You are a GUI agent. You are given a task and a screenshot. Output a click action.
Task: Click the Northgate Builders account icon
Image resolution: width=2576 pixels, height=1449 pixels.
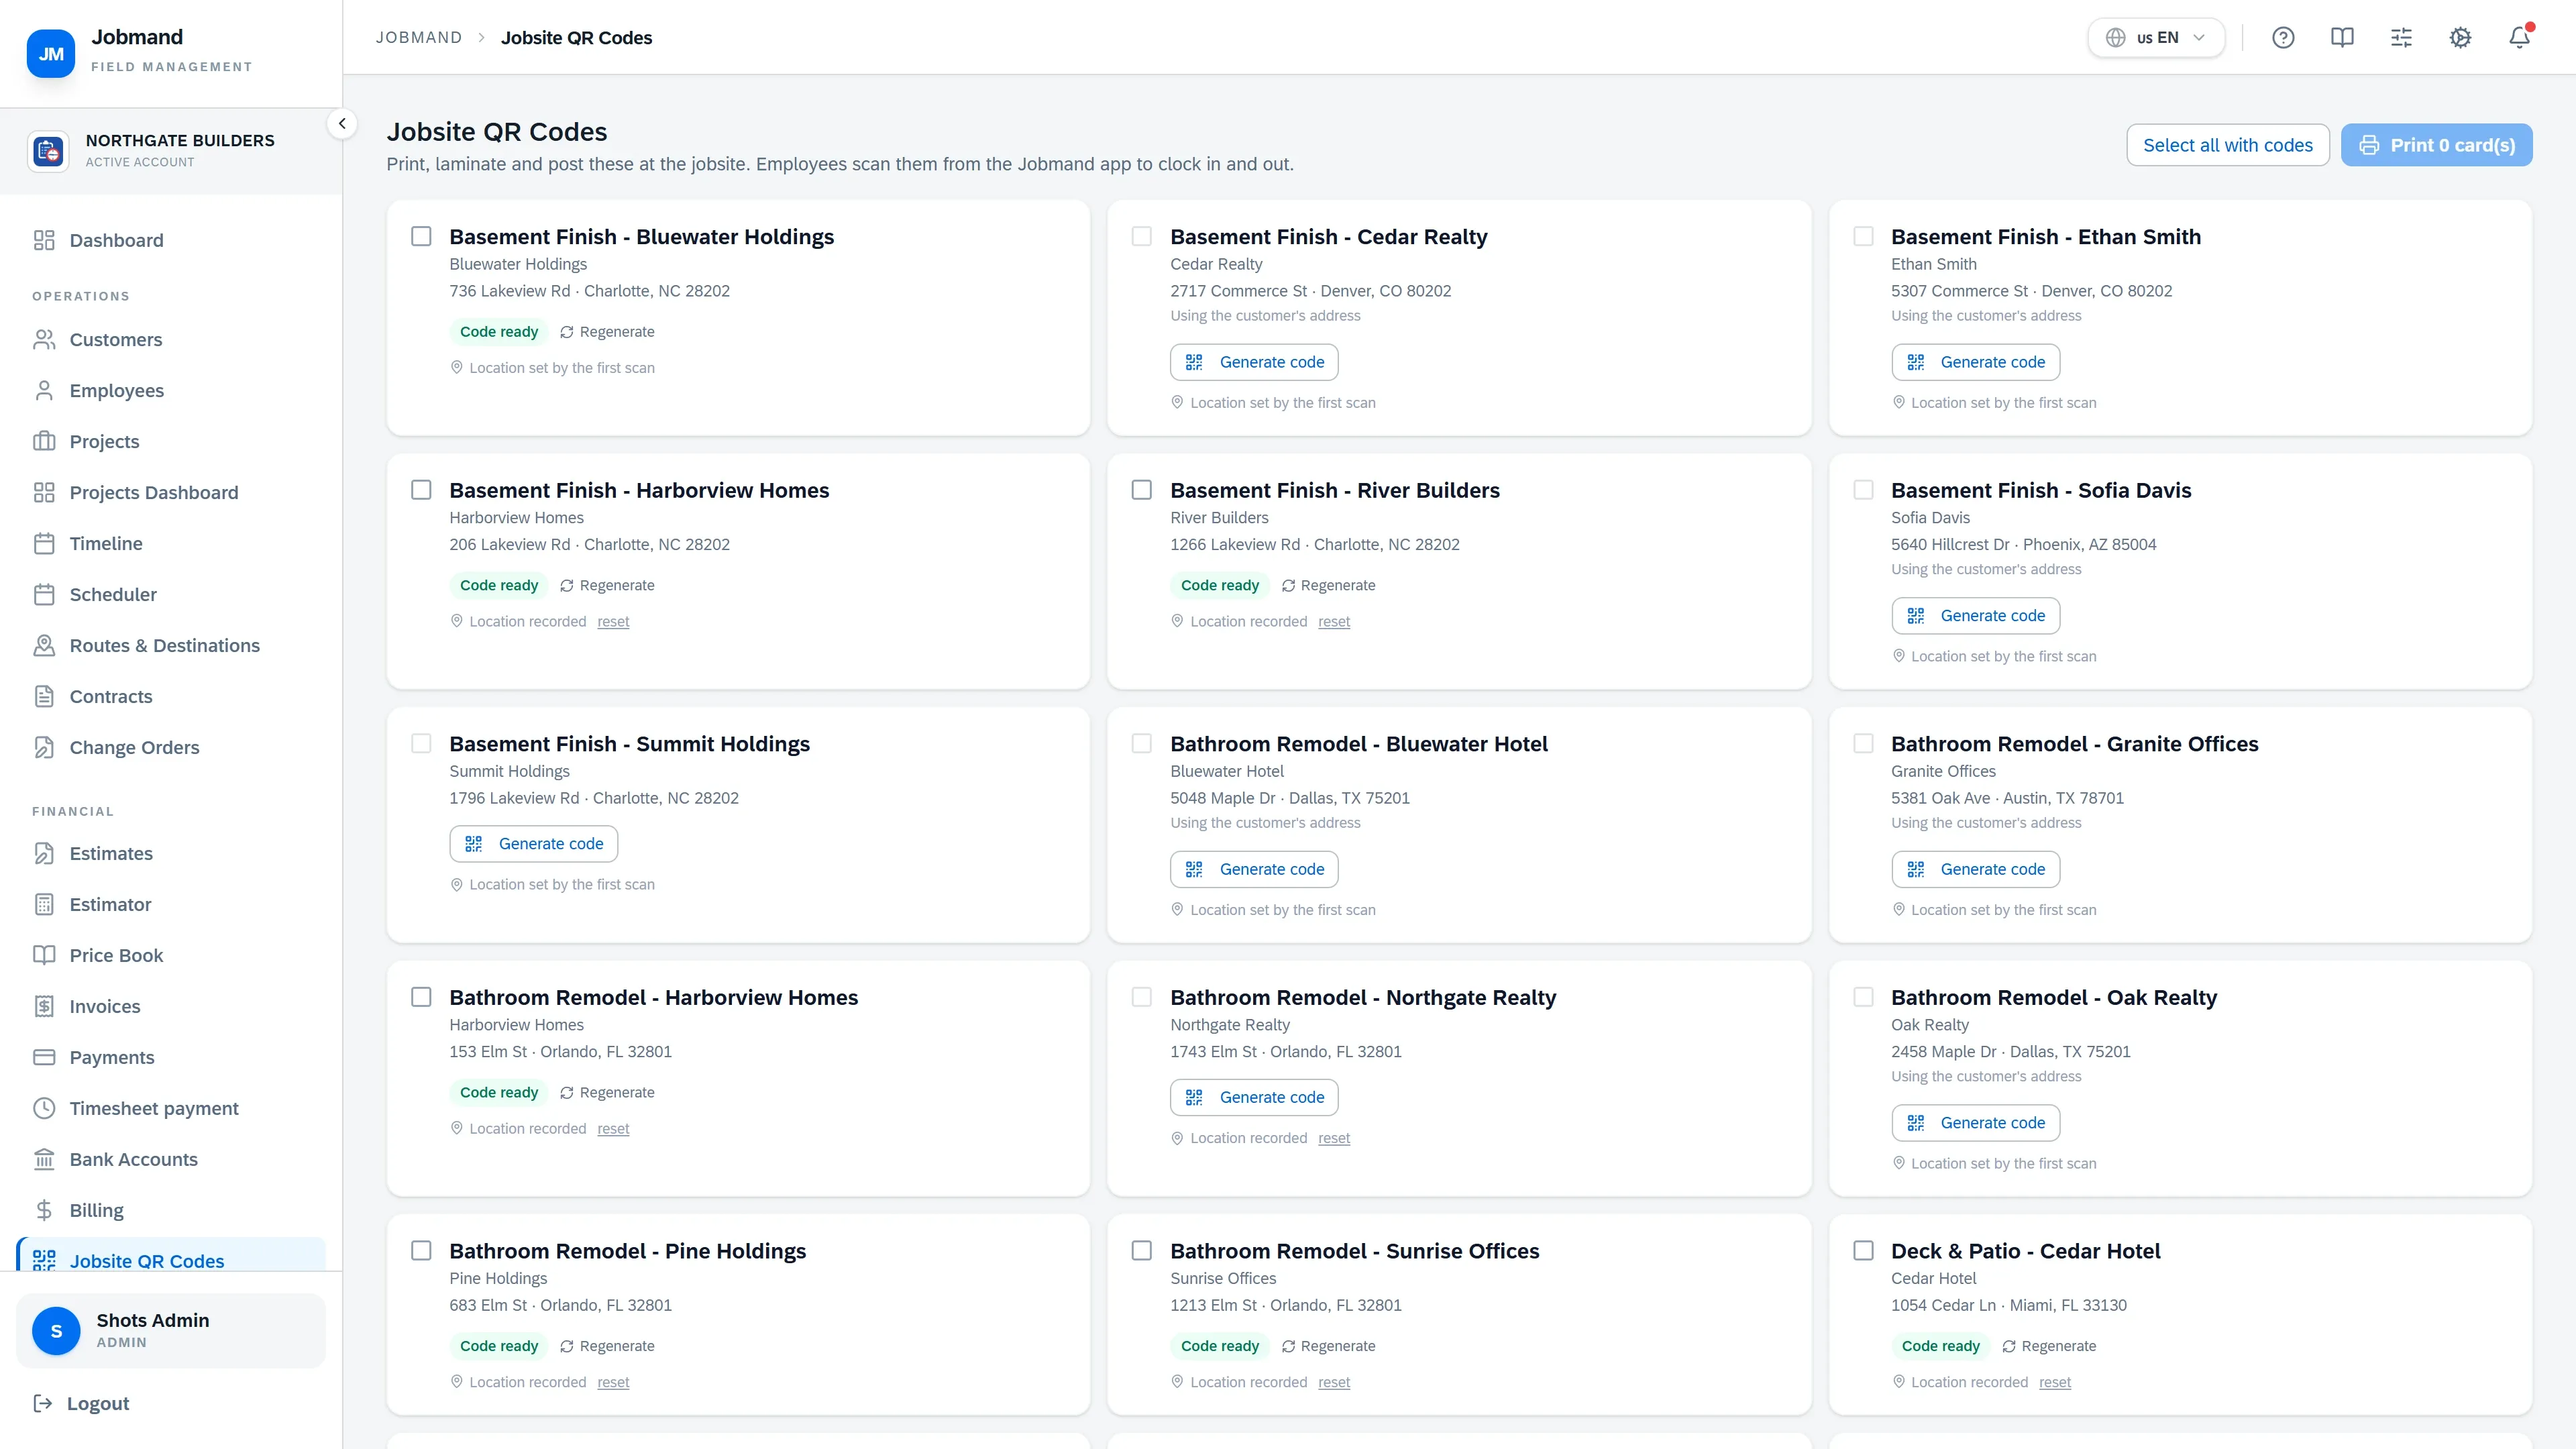49,151
